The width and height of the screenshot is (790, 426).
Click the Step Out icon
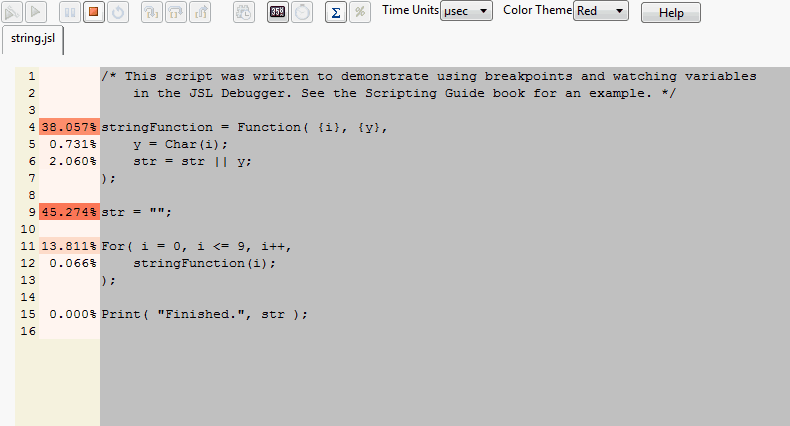pos(199,12)
